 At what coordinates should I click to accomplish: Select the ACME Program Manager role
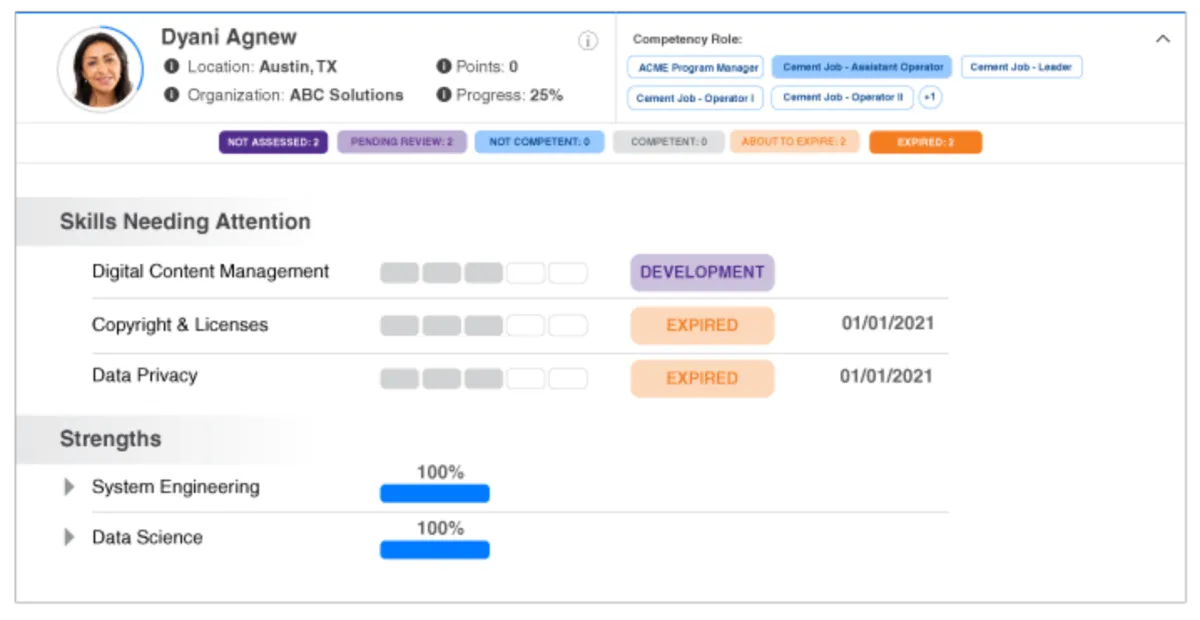696,68
